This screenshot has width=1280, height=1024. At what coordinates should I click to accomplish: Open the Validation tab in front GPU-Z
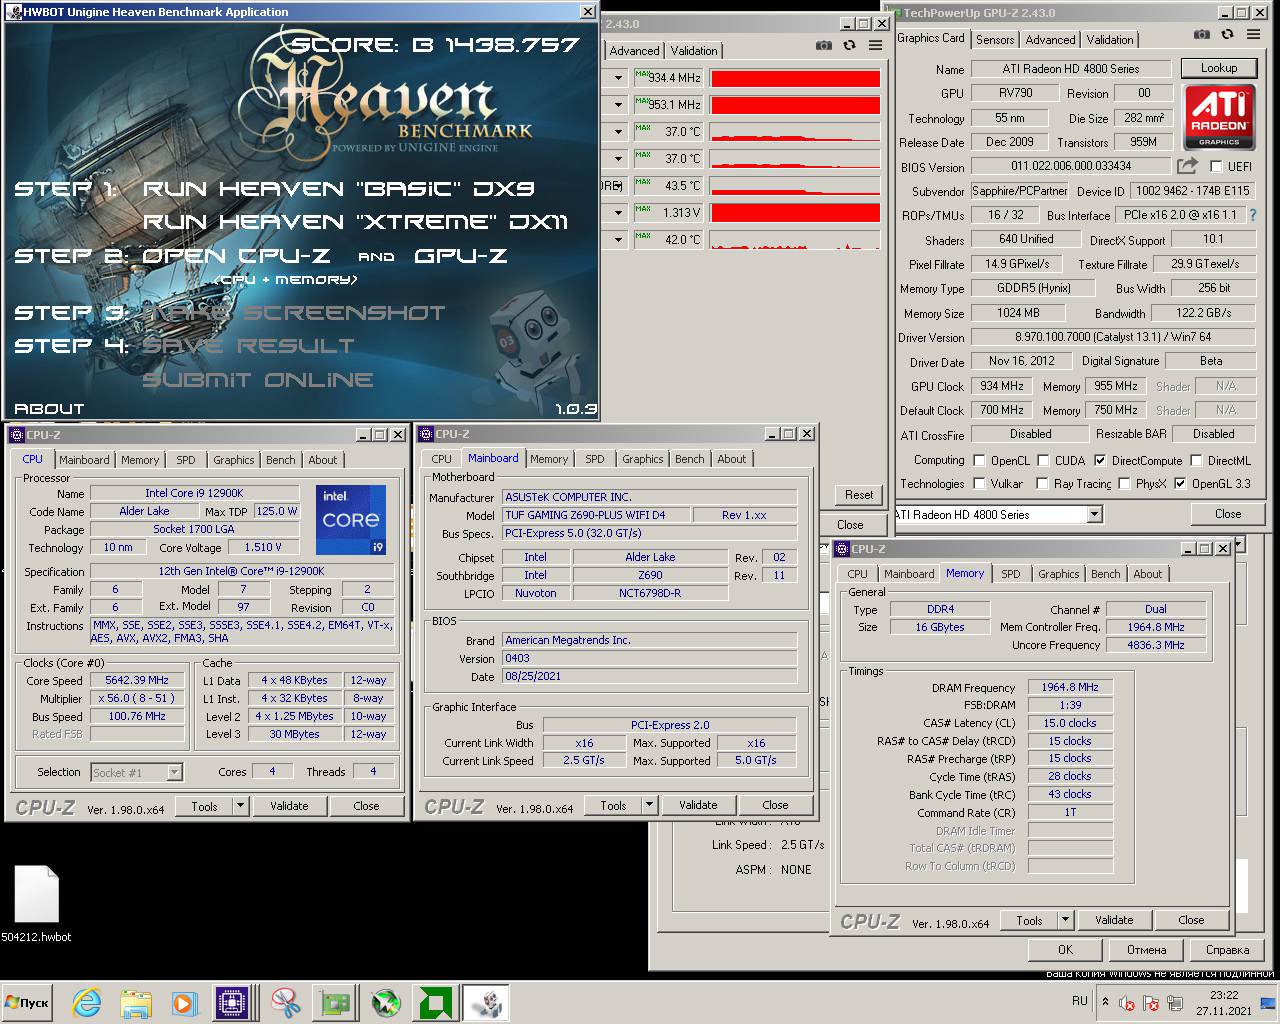click(1110, 40)
